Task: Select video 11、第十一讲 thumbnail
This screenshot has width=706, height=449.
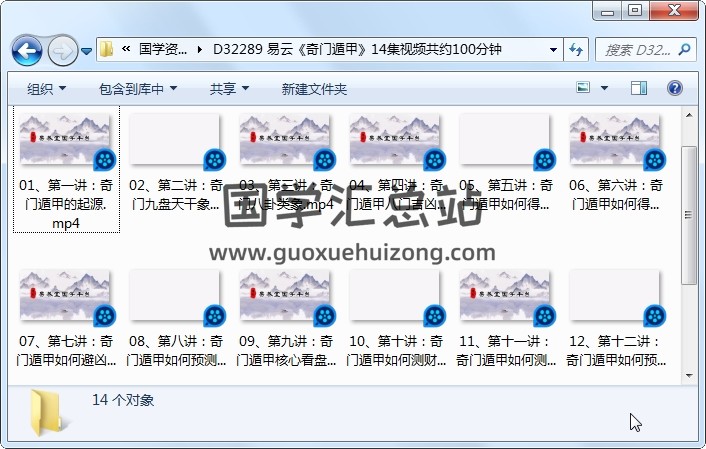Action: click(x=507, y=297)
